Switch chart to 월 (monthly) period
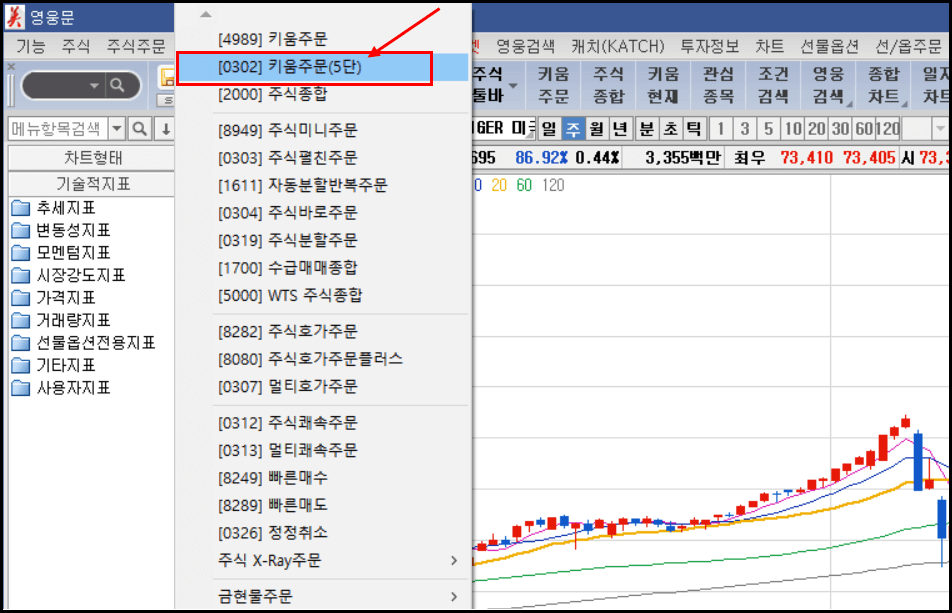Image resolution: width=952 pixels, height=613 pixels. pos(596,129)
